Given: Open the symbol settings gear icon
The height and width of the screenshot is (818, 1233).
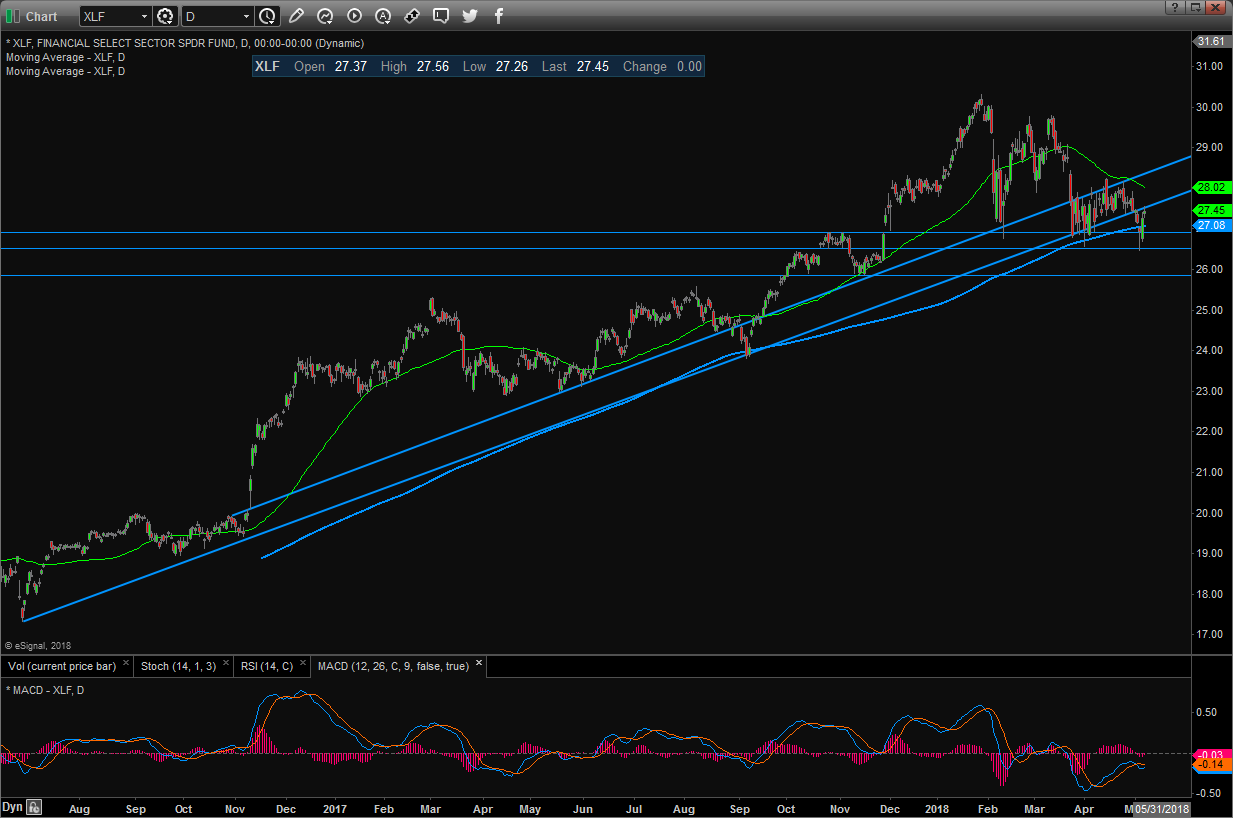Looking at the screenshot, I should [165, 16].
